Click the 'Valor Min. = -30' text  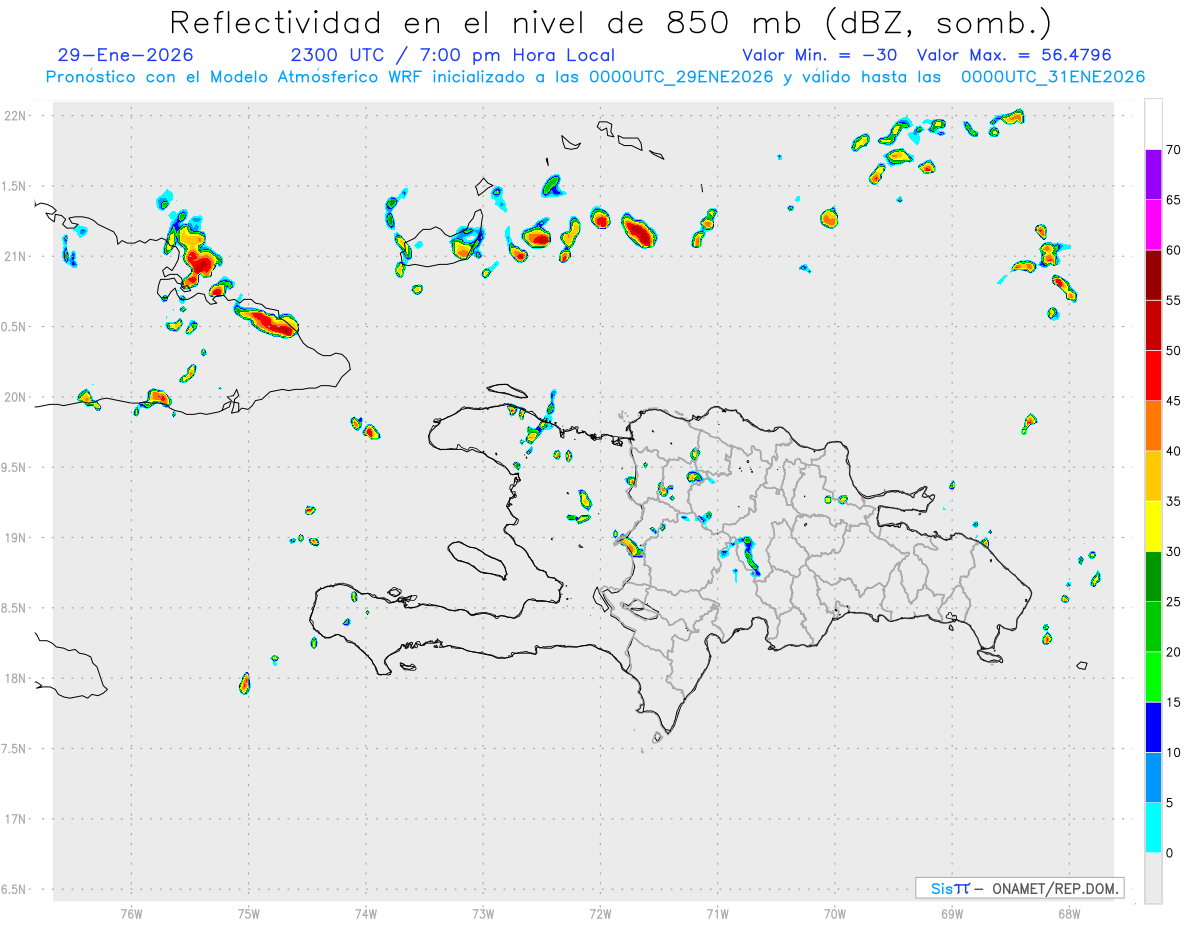tap(822, 55)
